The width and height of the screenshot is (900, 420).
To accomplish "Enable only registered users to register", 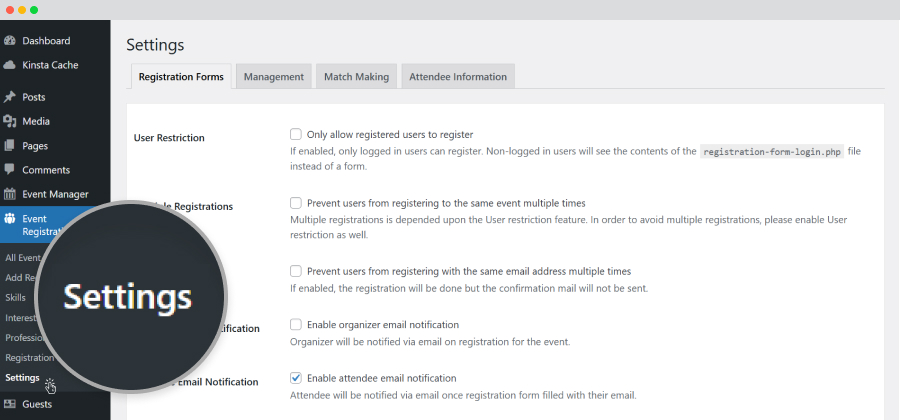I will [296, 134].
